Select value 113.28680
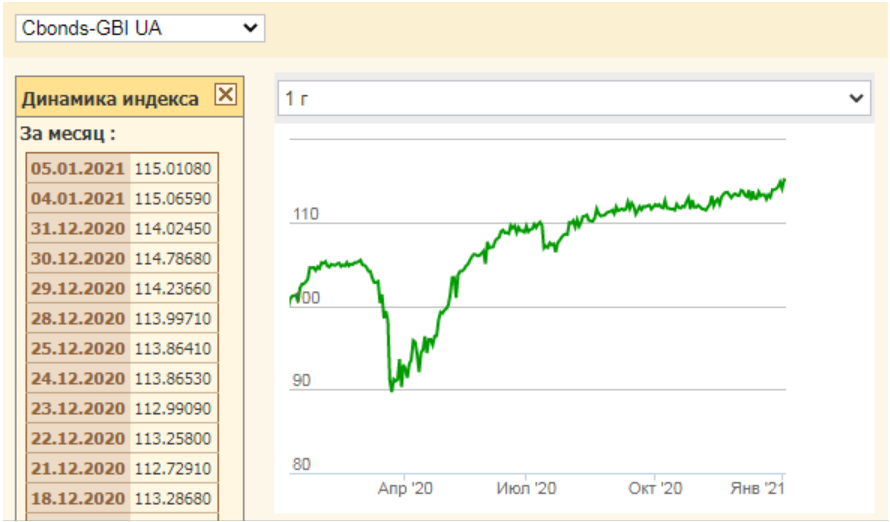 (x=173, y=499)
